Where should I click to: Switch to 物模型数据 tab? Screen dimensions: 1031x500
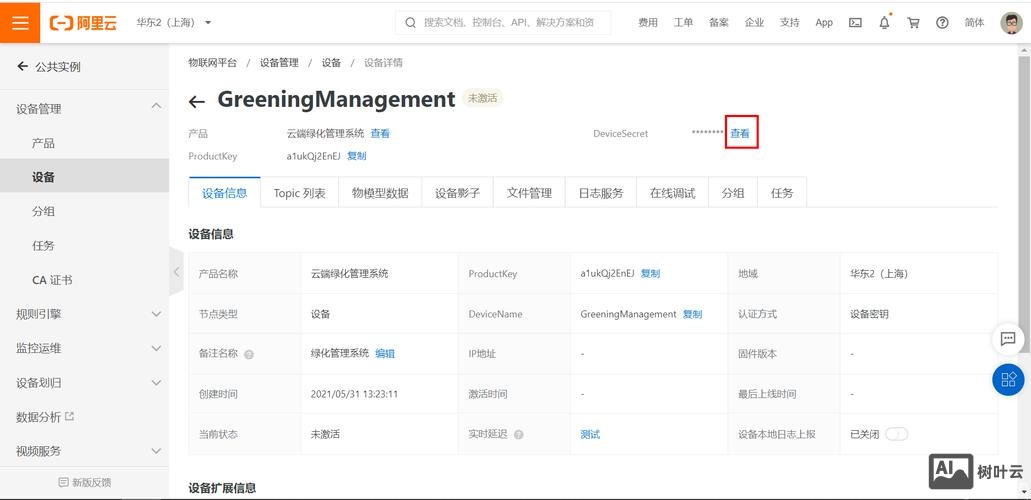click(x=380, y=193)
